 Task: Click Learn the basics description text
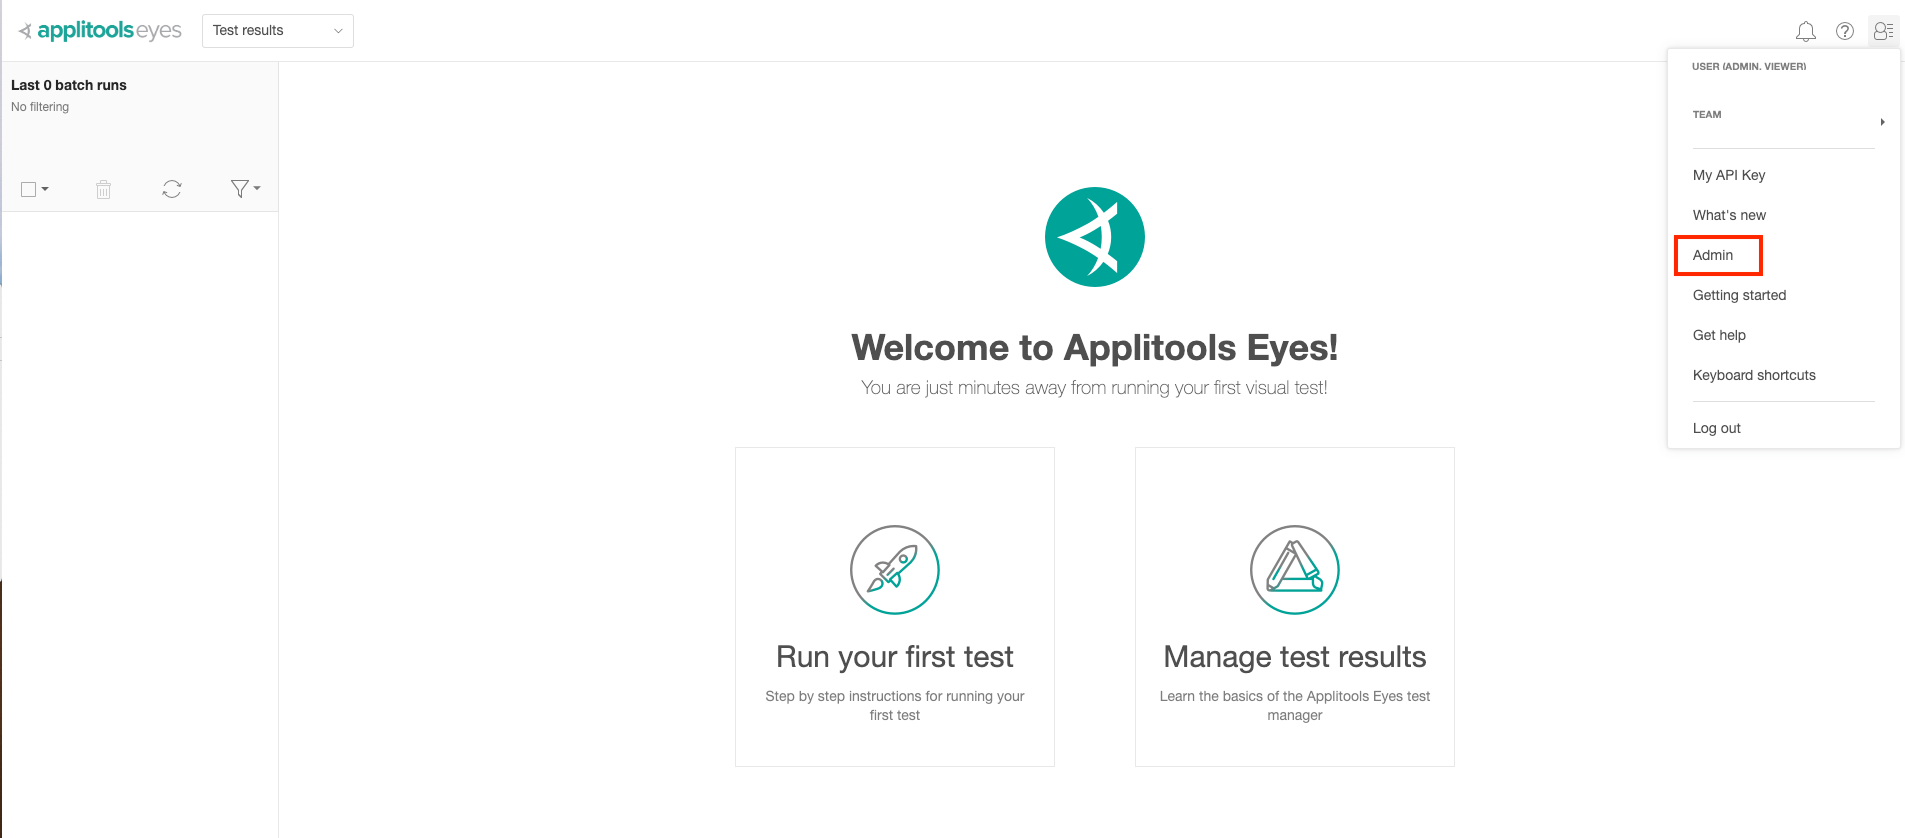click(1295, 705)
